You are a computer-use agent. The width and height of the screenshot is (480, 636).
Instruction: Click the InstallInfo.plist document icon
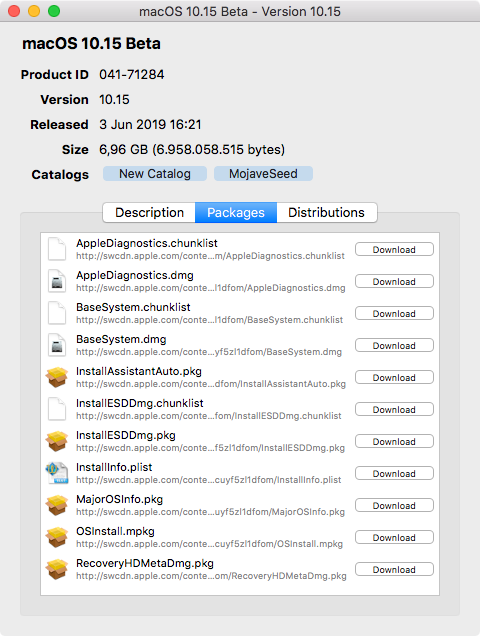pyautogui.click(x=57, y=473)
